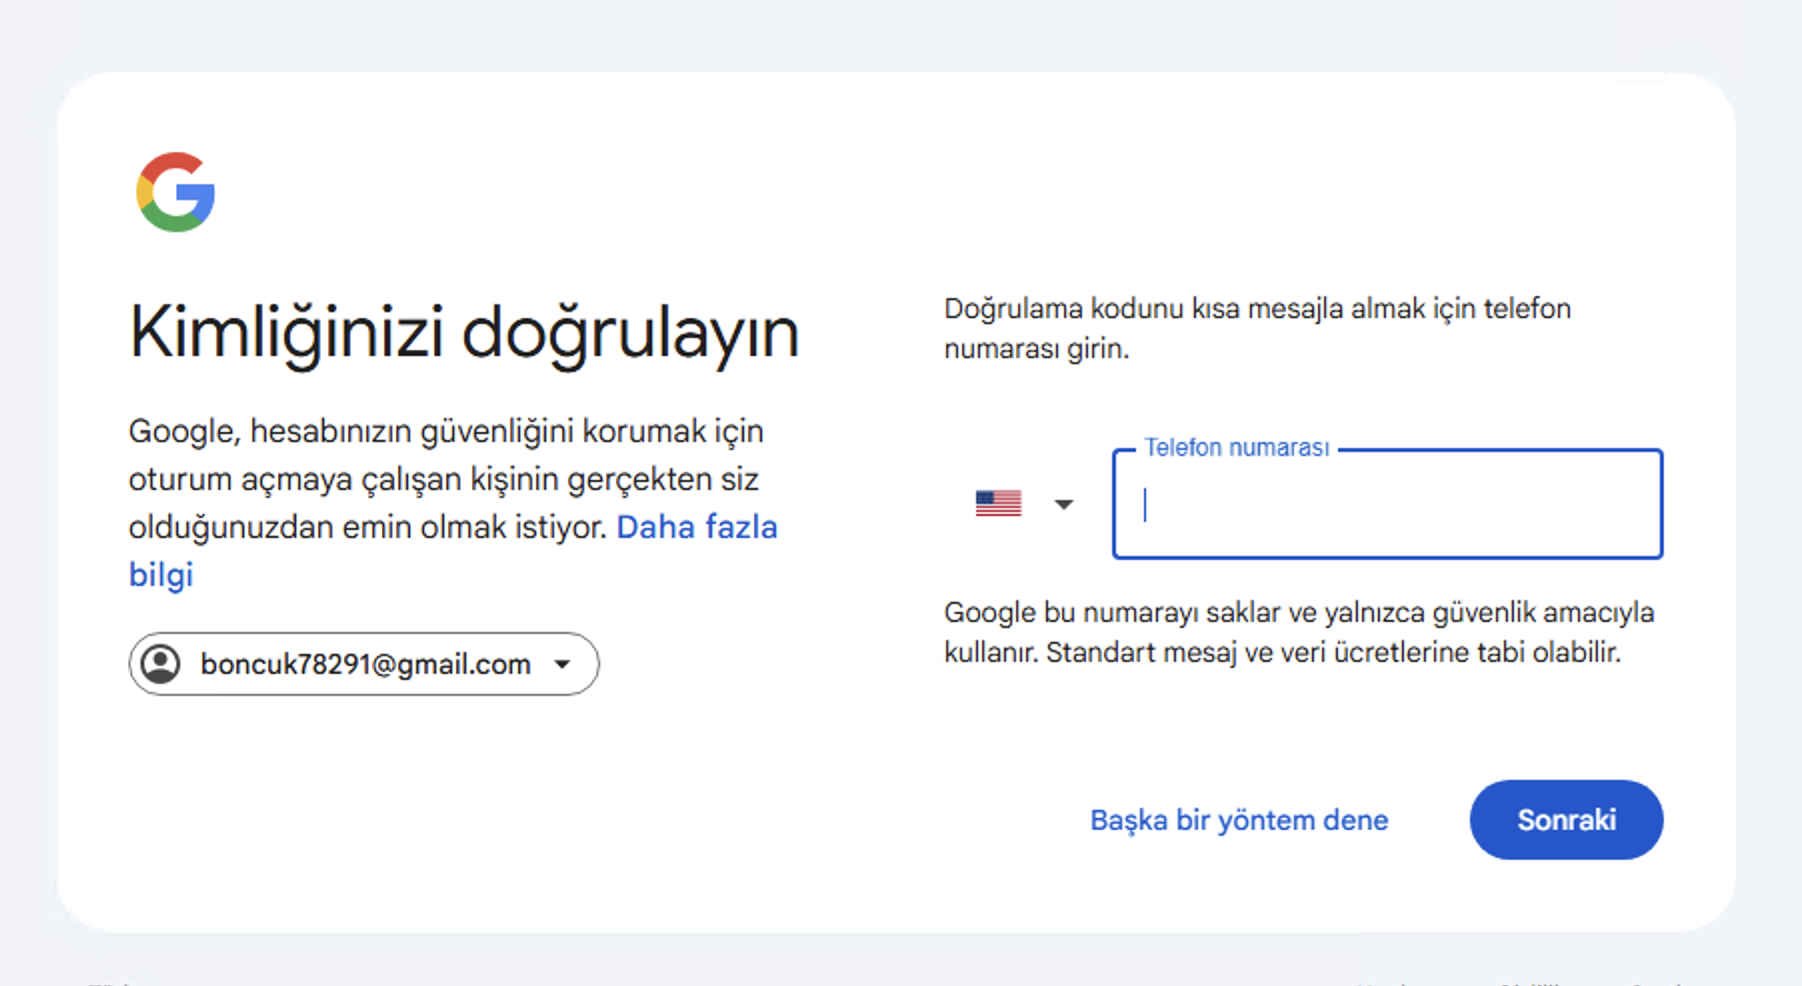Click the Kimliğinizi doğrulayın heading
The image size is (1802, 986).
464,333
